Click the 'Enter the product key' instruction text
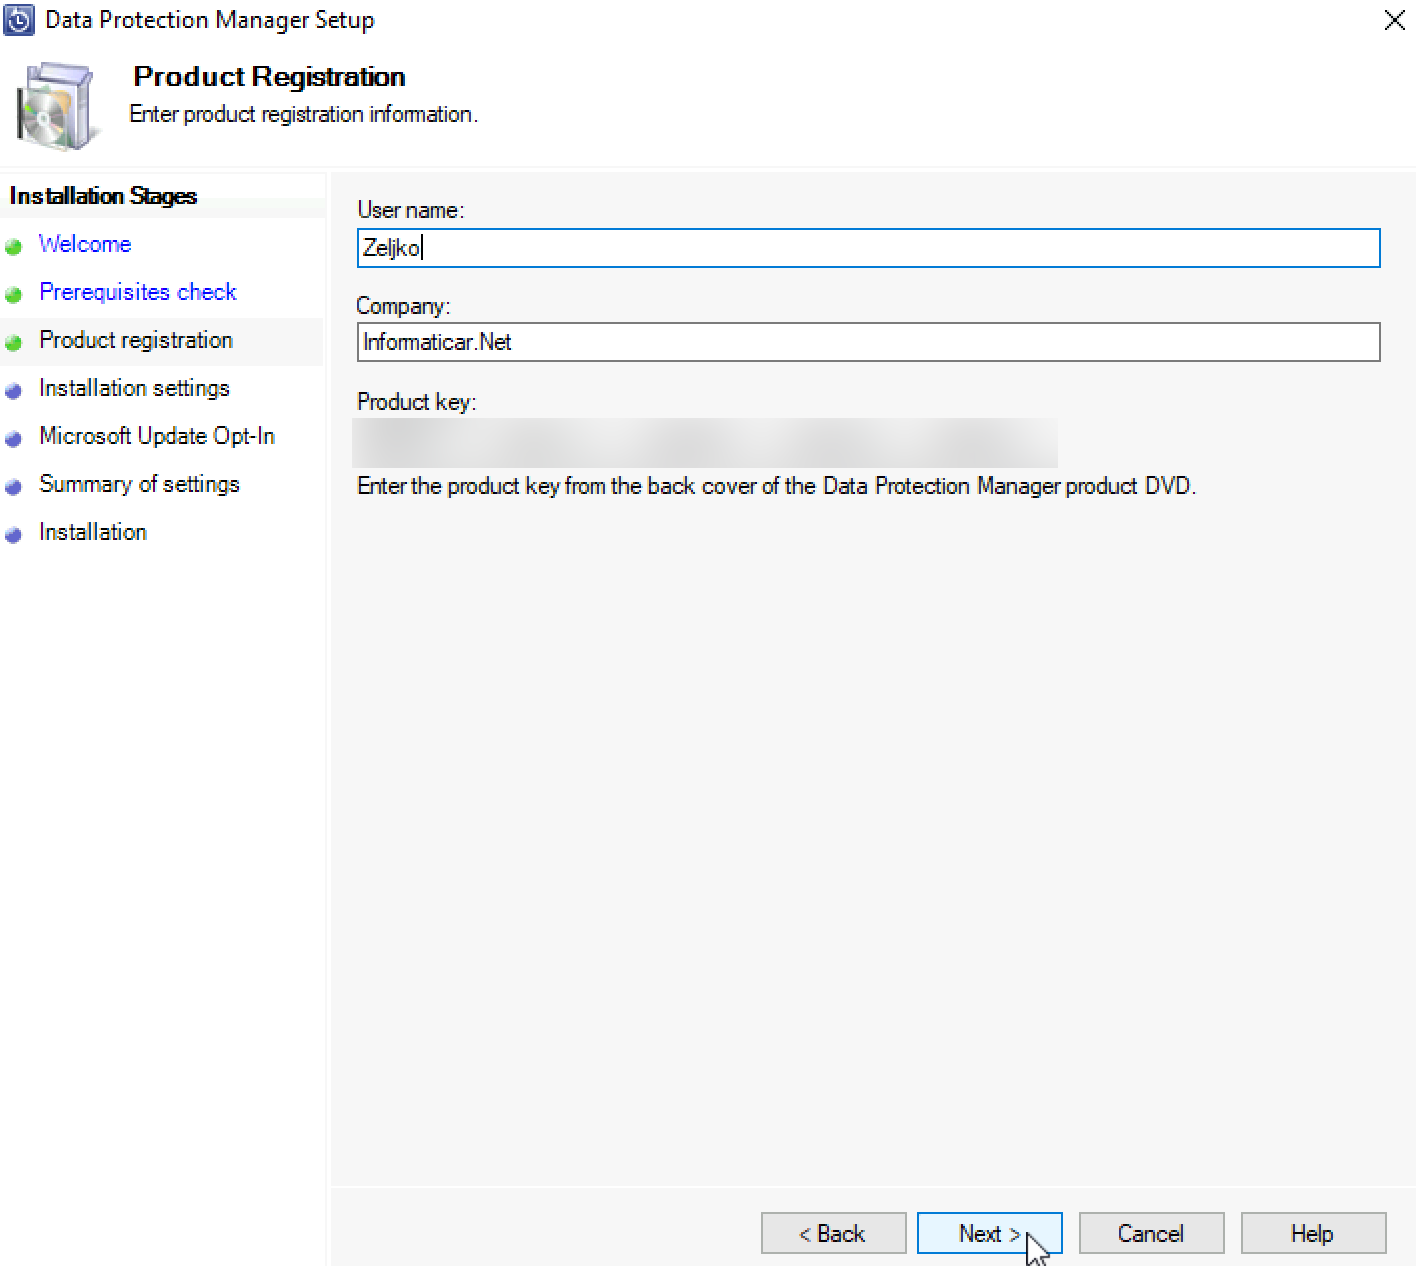 coord(776,486)
